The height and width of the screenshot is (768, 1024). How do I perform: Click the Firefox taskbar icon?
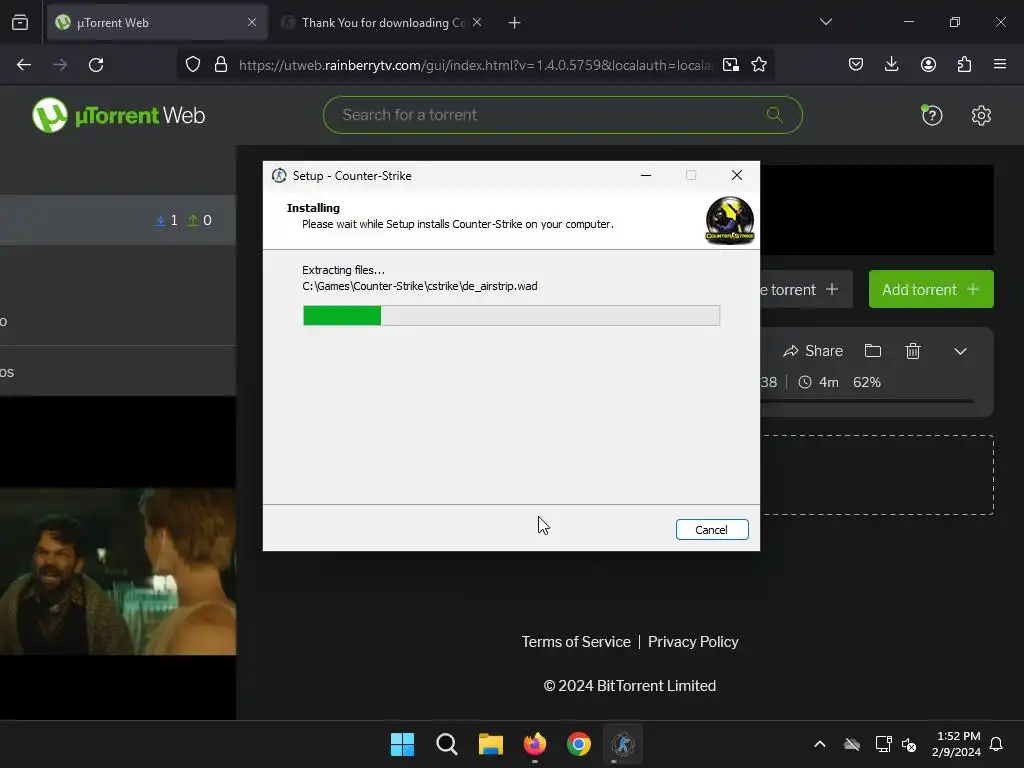535,744
